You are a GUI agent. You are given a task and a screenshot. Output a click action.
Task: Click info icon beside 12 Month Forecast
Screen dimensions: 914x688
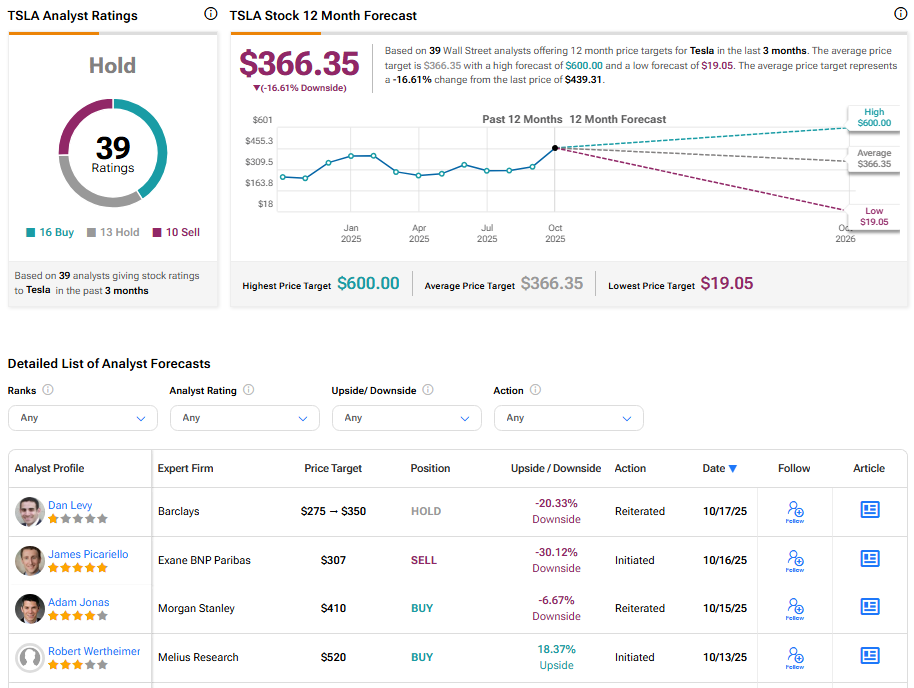[x=900, y=14]
